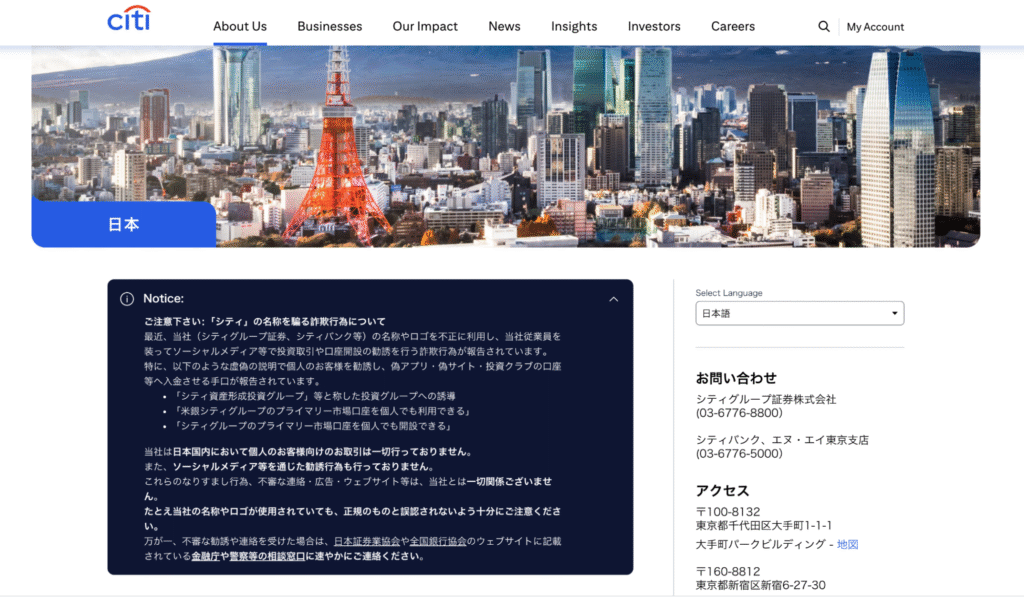Image resolution: width=1024 pixels, height=597 pixels.
Task: Click postal code 〒100-8132
Action: pos(728,511)
